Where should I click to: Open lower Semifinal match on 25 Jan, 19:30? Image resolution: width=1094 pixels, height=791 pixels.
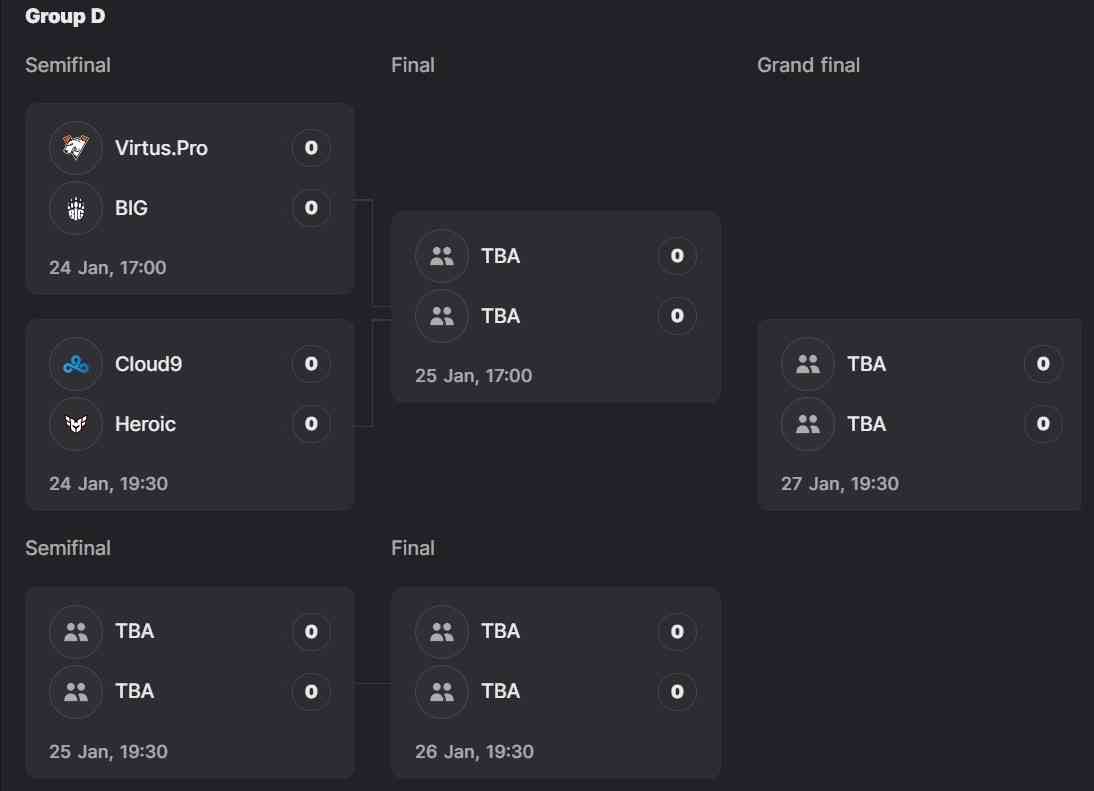108,752
